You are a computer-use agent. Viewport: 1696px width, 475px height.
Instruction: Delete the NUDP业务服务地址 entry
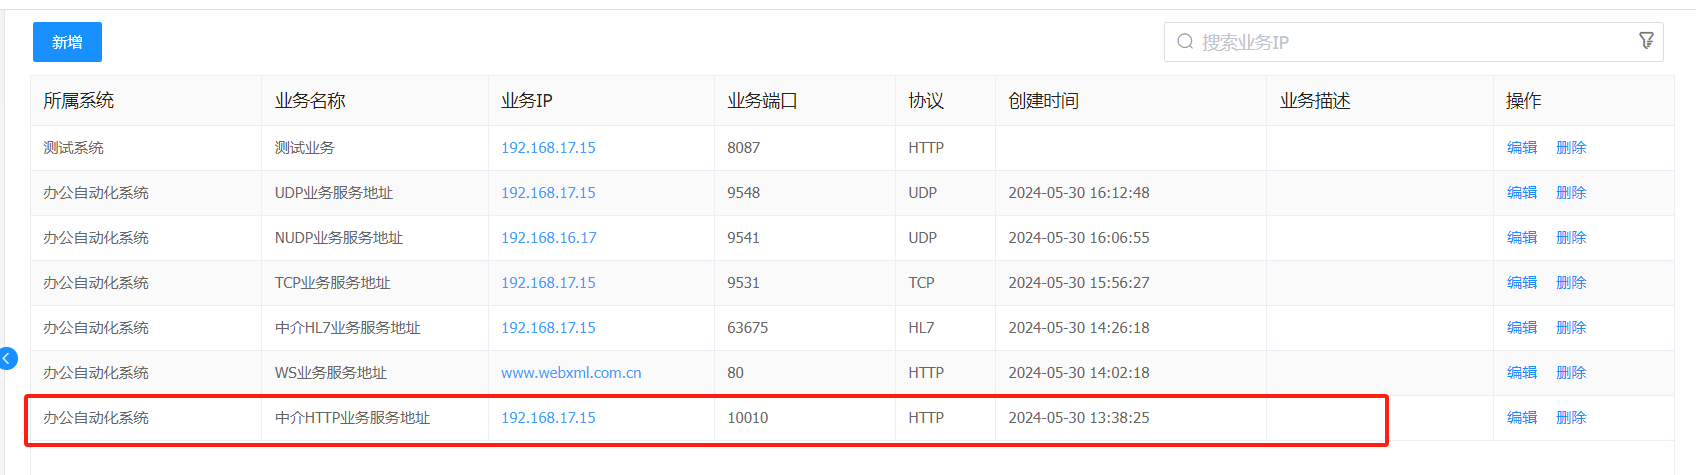pyautogui.click(x=1570, y=238)
